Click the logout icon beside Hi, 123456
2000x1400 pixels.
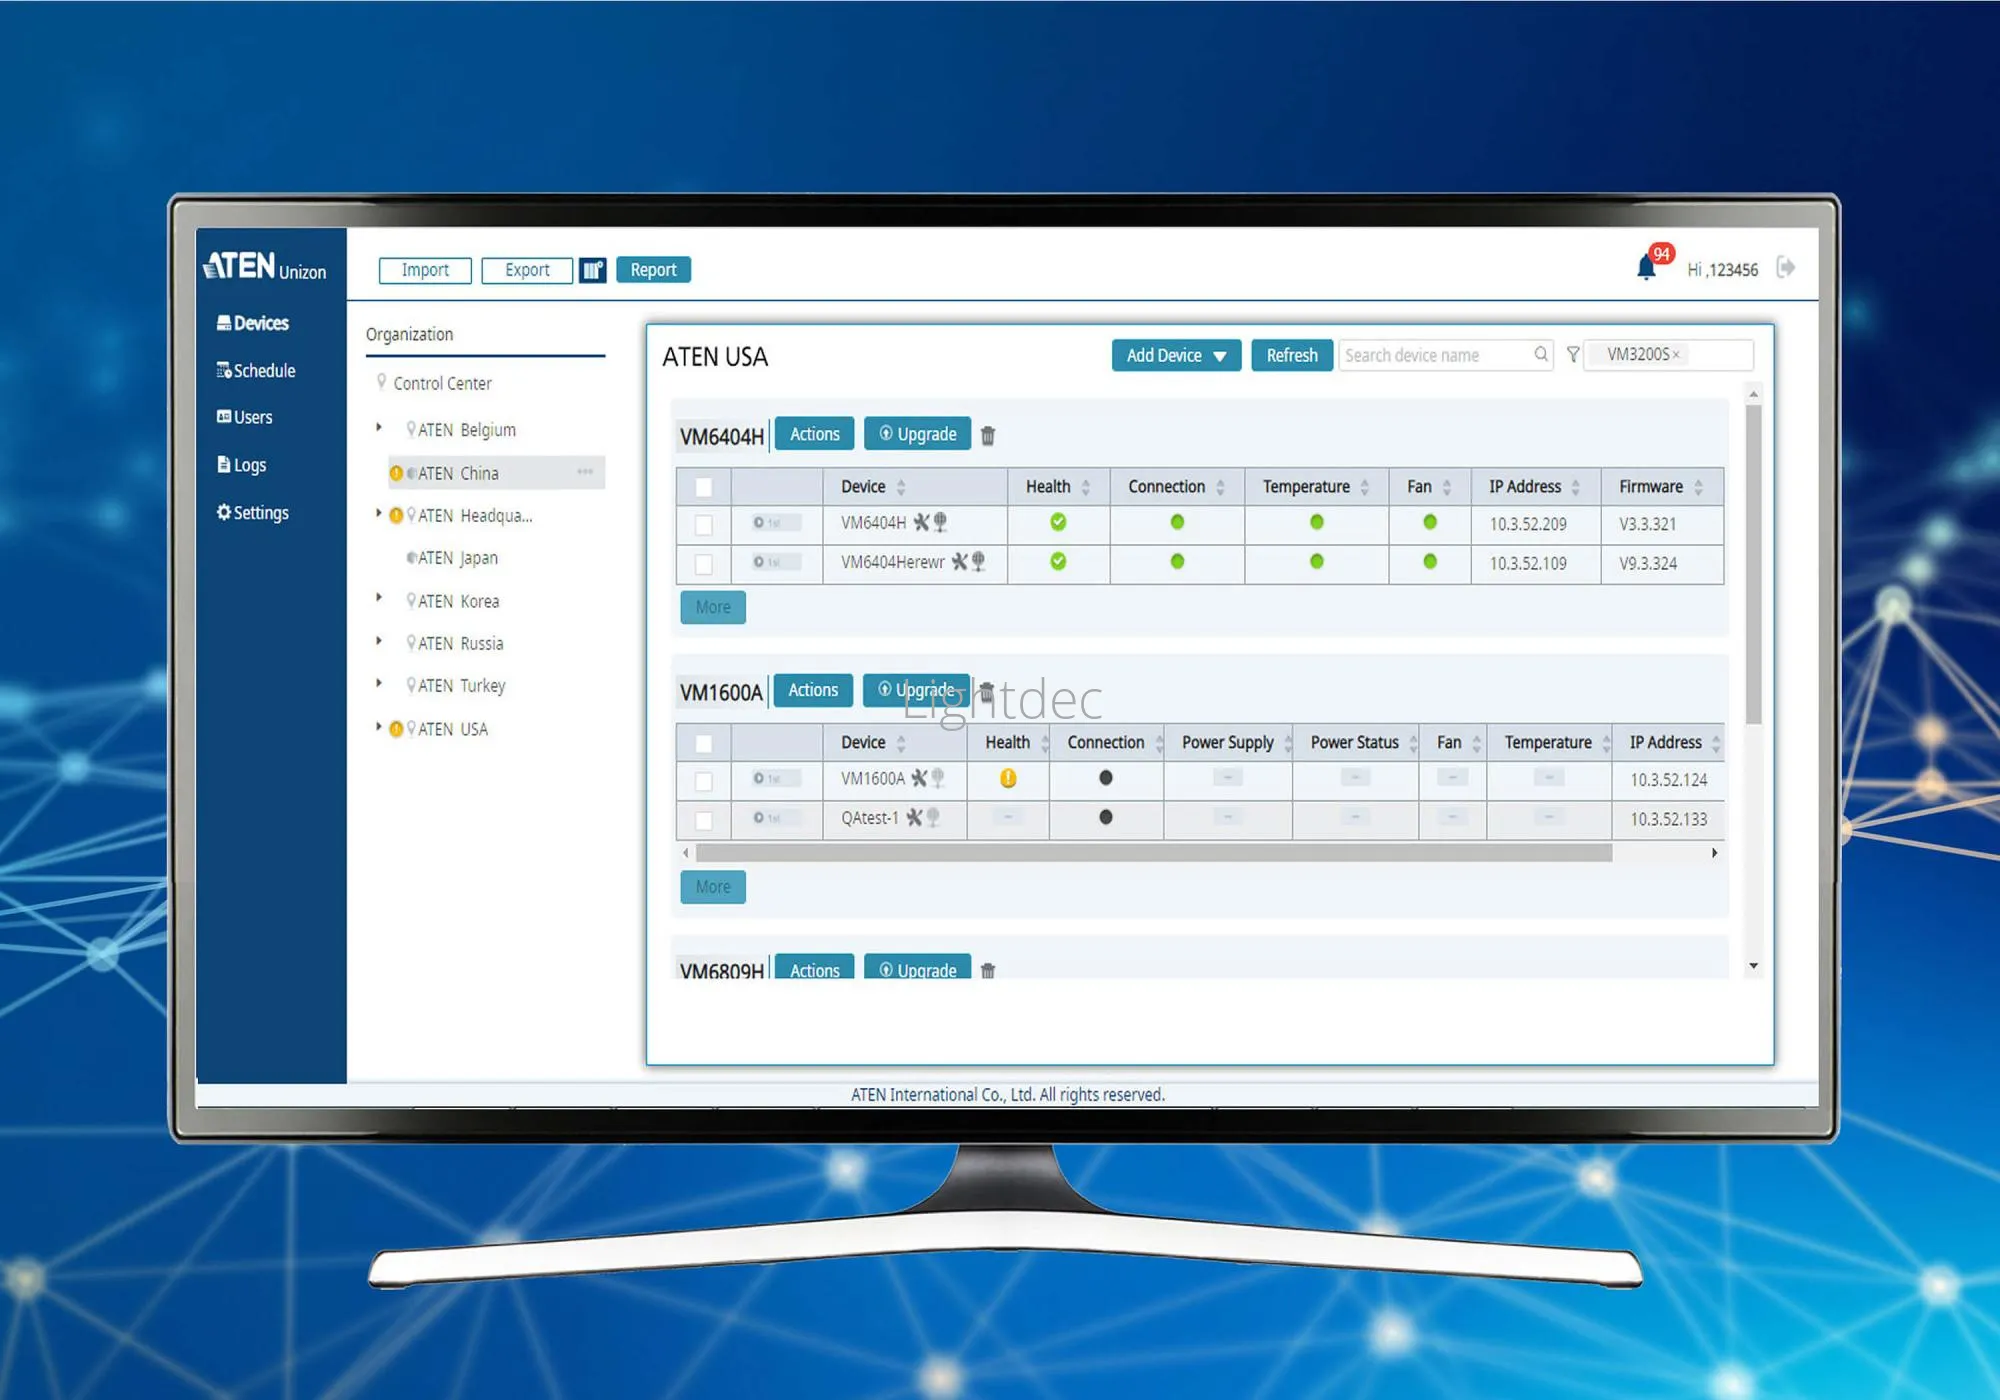pos(1785,267)
